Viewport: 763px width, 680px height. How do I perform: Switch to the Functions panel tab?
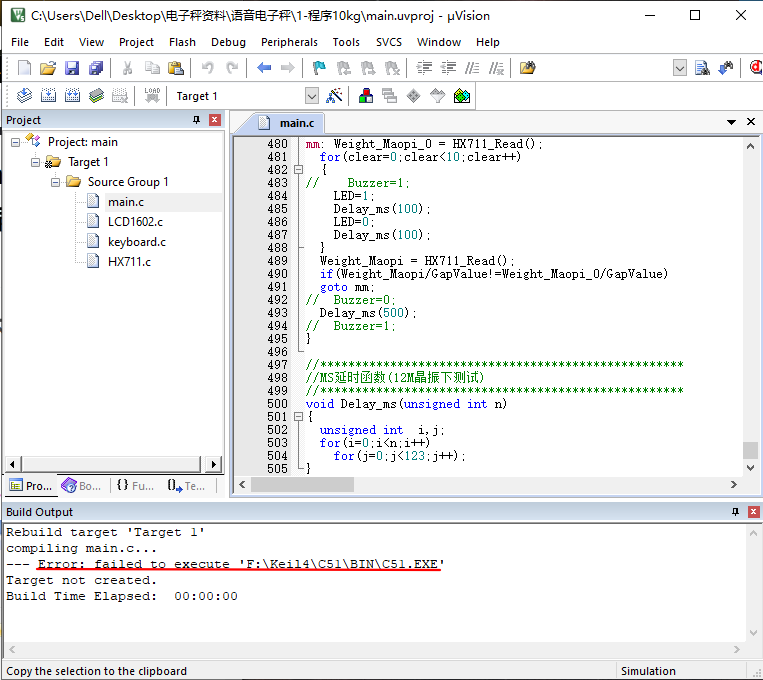[x=135, y=485]
